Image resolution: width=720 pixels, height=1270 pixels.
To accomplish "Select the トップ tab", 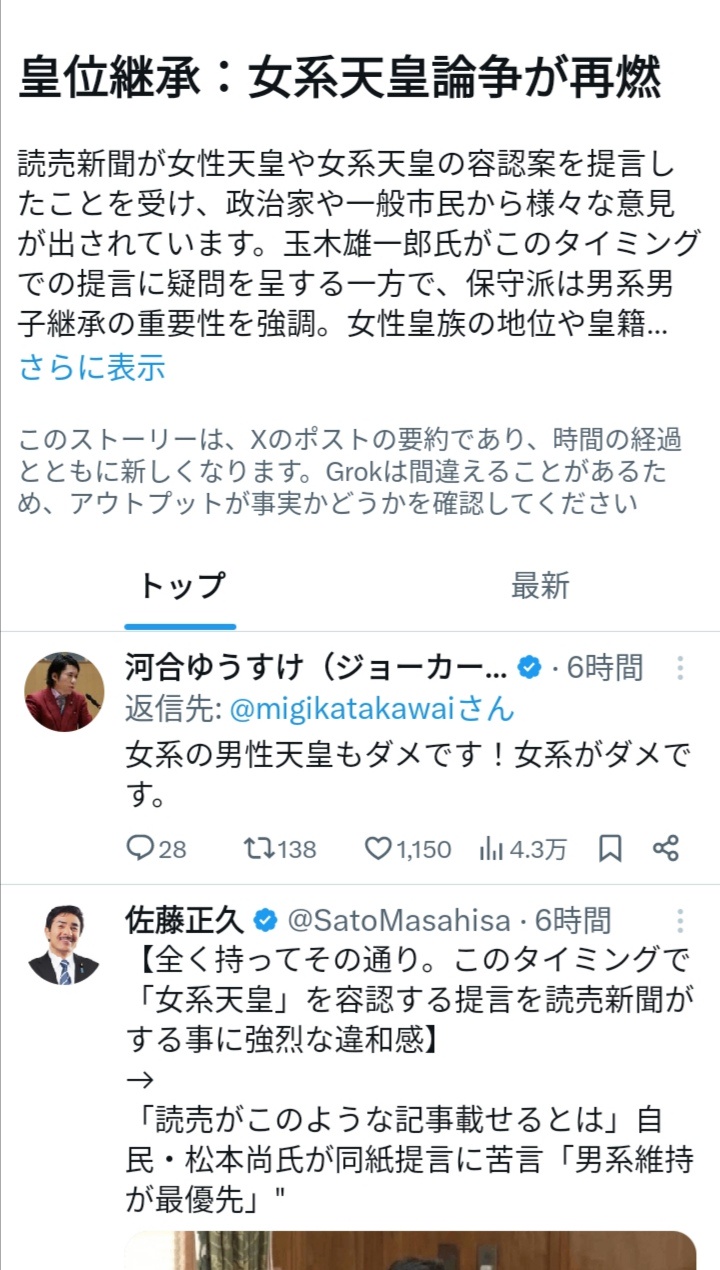I will (181, 587).
